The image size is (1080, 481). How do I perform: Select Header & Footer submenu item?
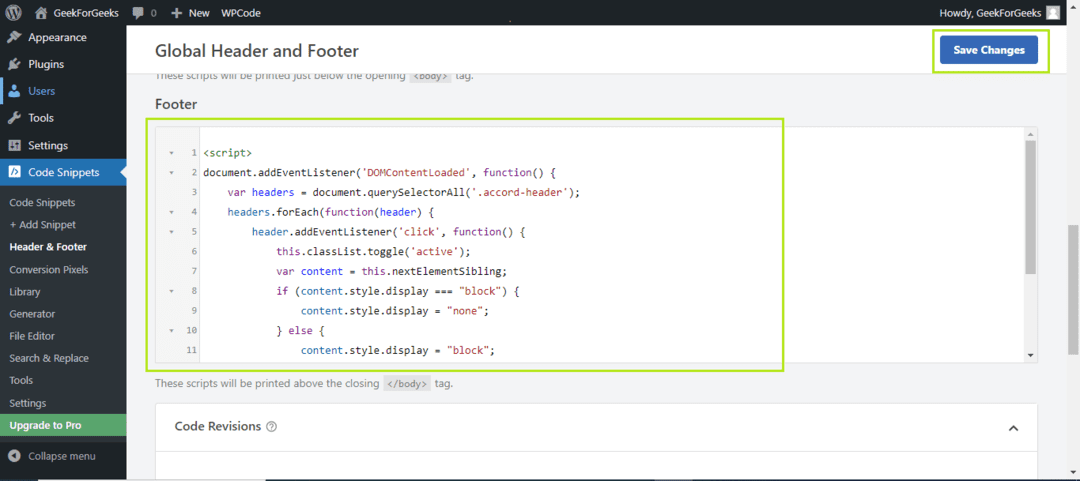(x=48, y=247)
